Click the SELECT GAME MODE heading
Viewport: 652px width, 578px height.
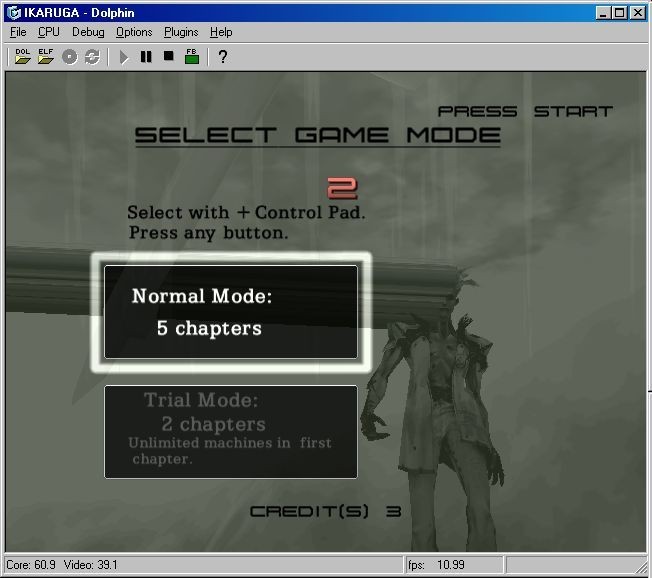coord(318,136)
